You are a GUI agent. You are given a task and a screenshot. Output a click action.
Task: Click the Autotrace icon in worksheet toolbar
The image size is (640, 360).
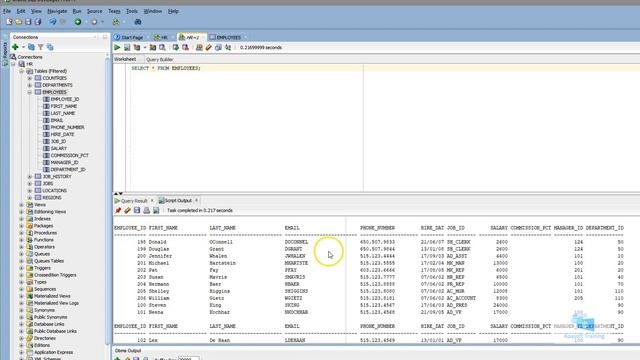click(153, 47)
